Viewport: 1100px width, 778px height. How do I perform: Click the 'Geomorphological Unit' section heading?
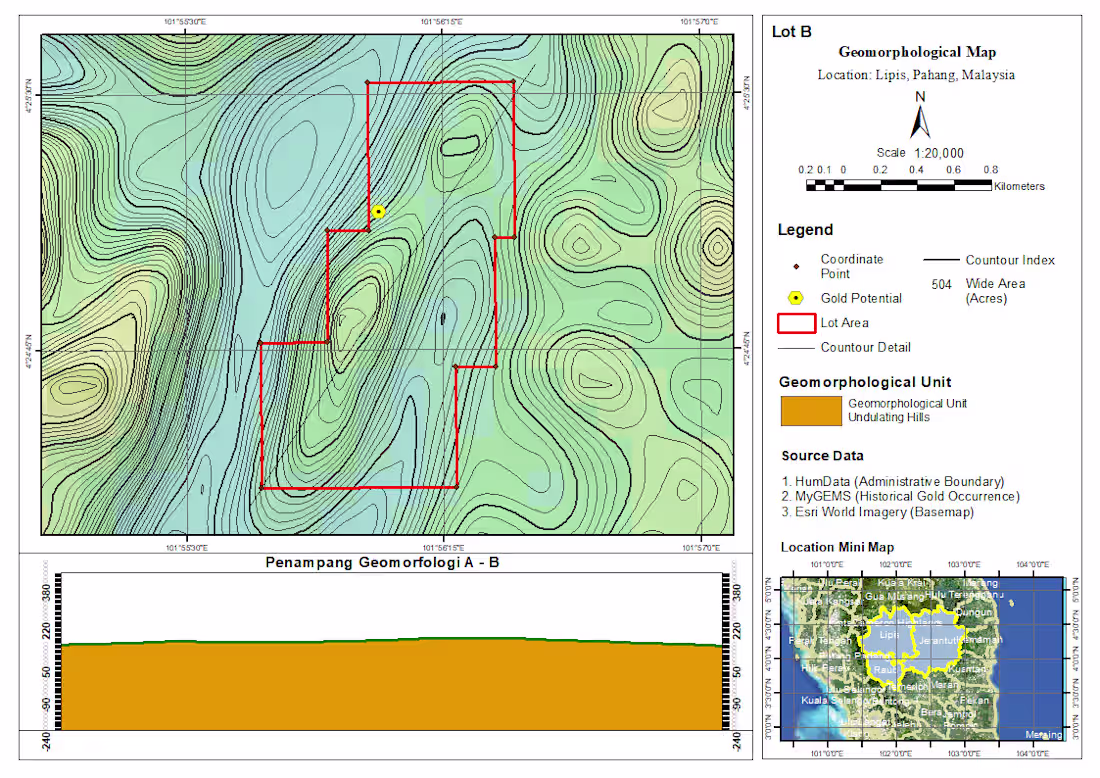click(x=865, y=382)
